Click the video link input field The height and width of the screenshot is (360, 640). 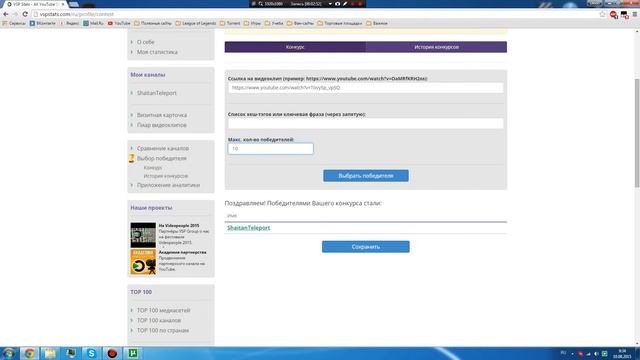point(366,88)
